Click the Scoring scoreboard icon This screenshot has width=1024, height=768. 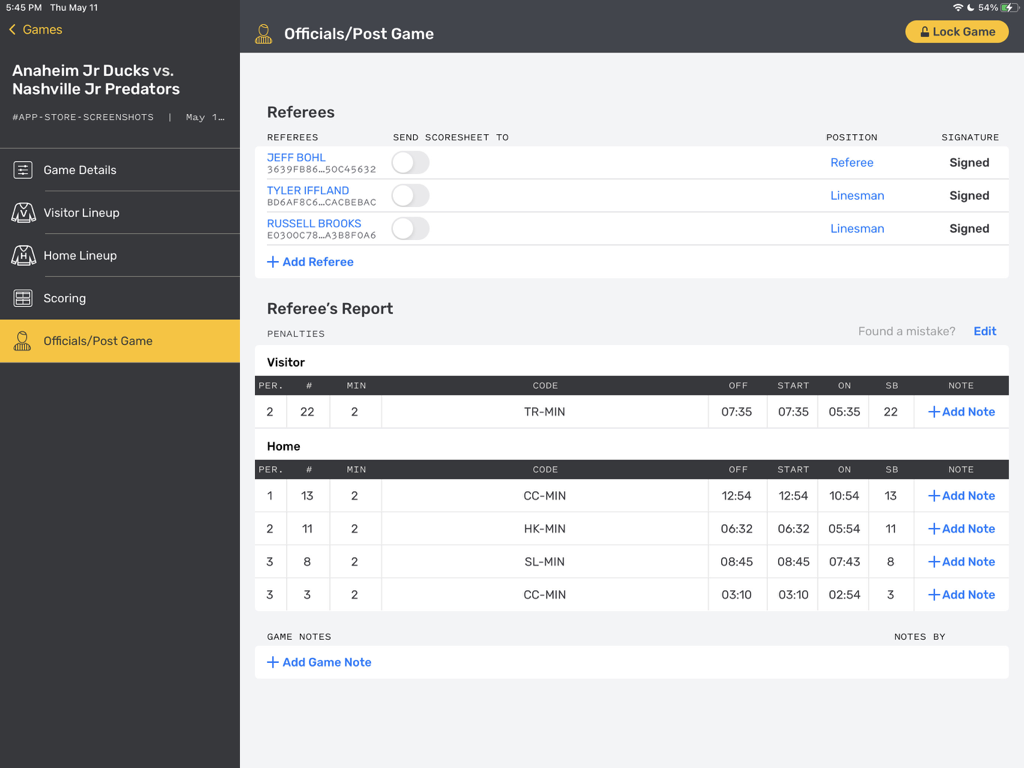click(x=22, y=297)
